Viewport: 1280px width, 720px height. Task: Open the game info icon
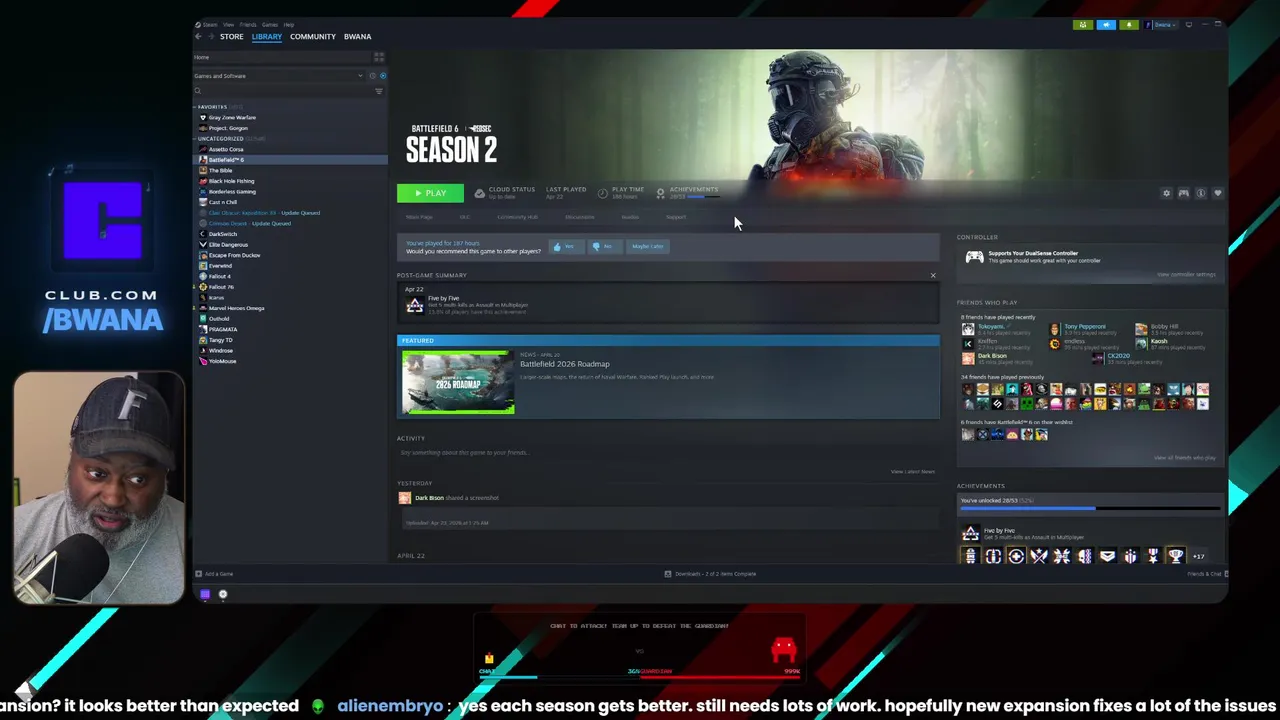tap(1201, 193)
